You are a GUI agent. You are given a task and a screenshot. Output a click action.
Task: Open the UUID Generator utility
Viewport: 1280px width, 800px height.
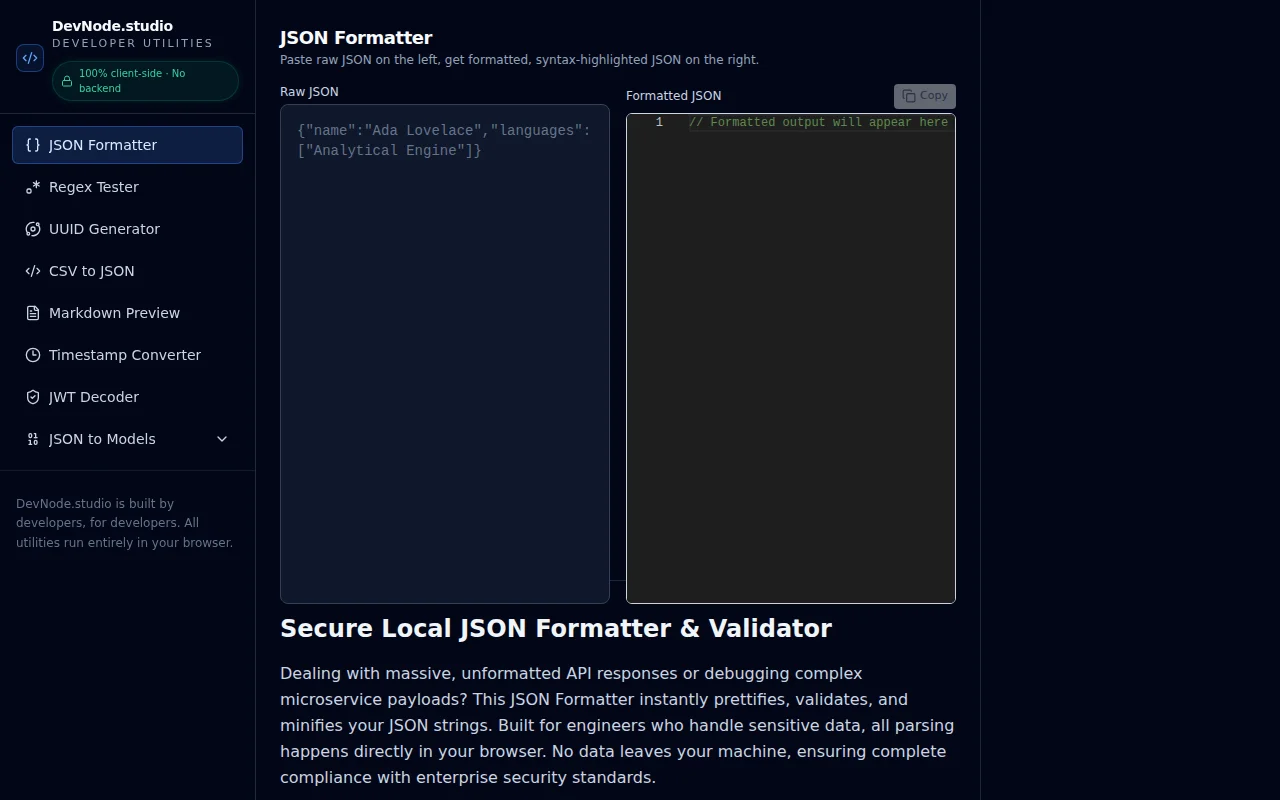tap(127, 229)
